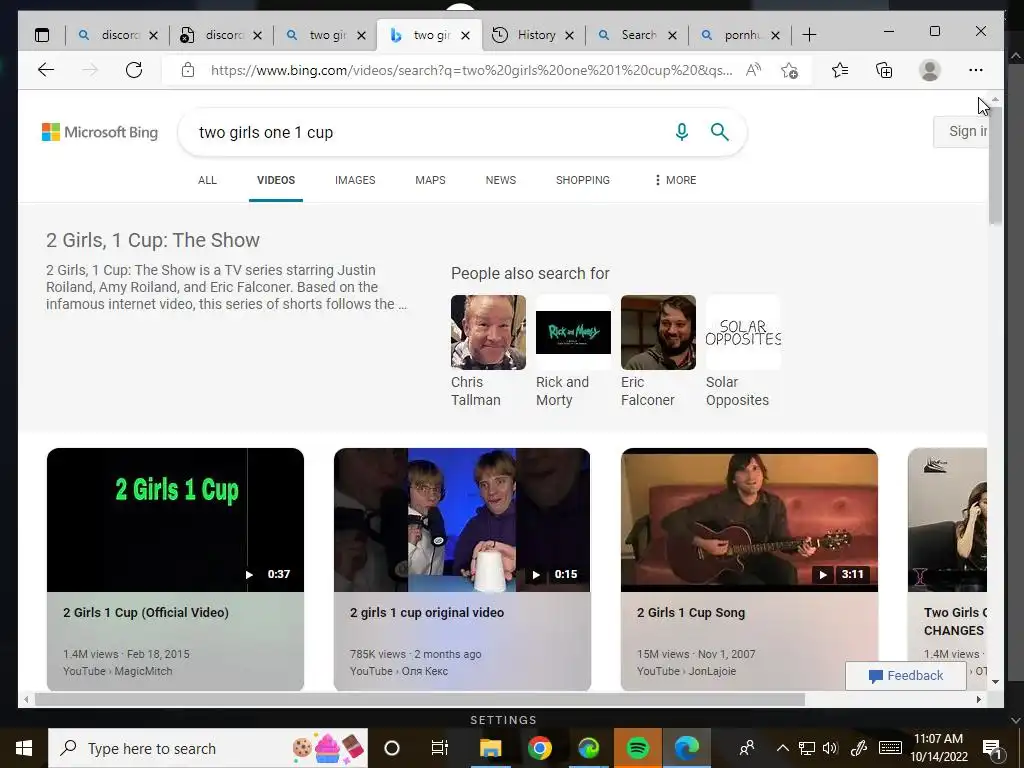Submit search with magnifier icon
Viewport: 1024px width, 768px height.
(x=720, y=132)
